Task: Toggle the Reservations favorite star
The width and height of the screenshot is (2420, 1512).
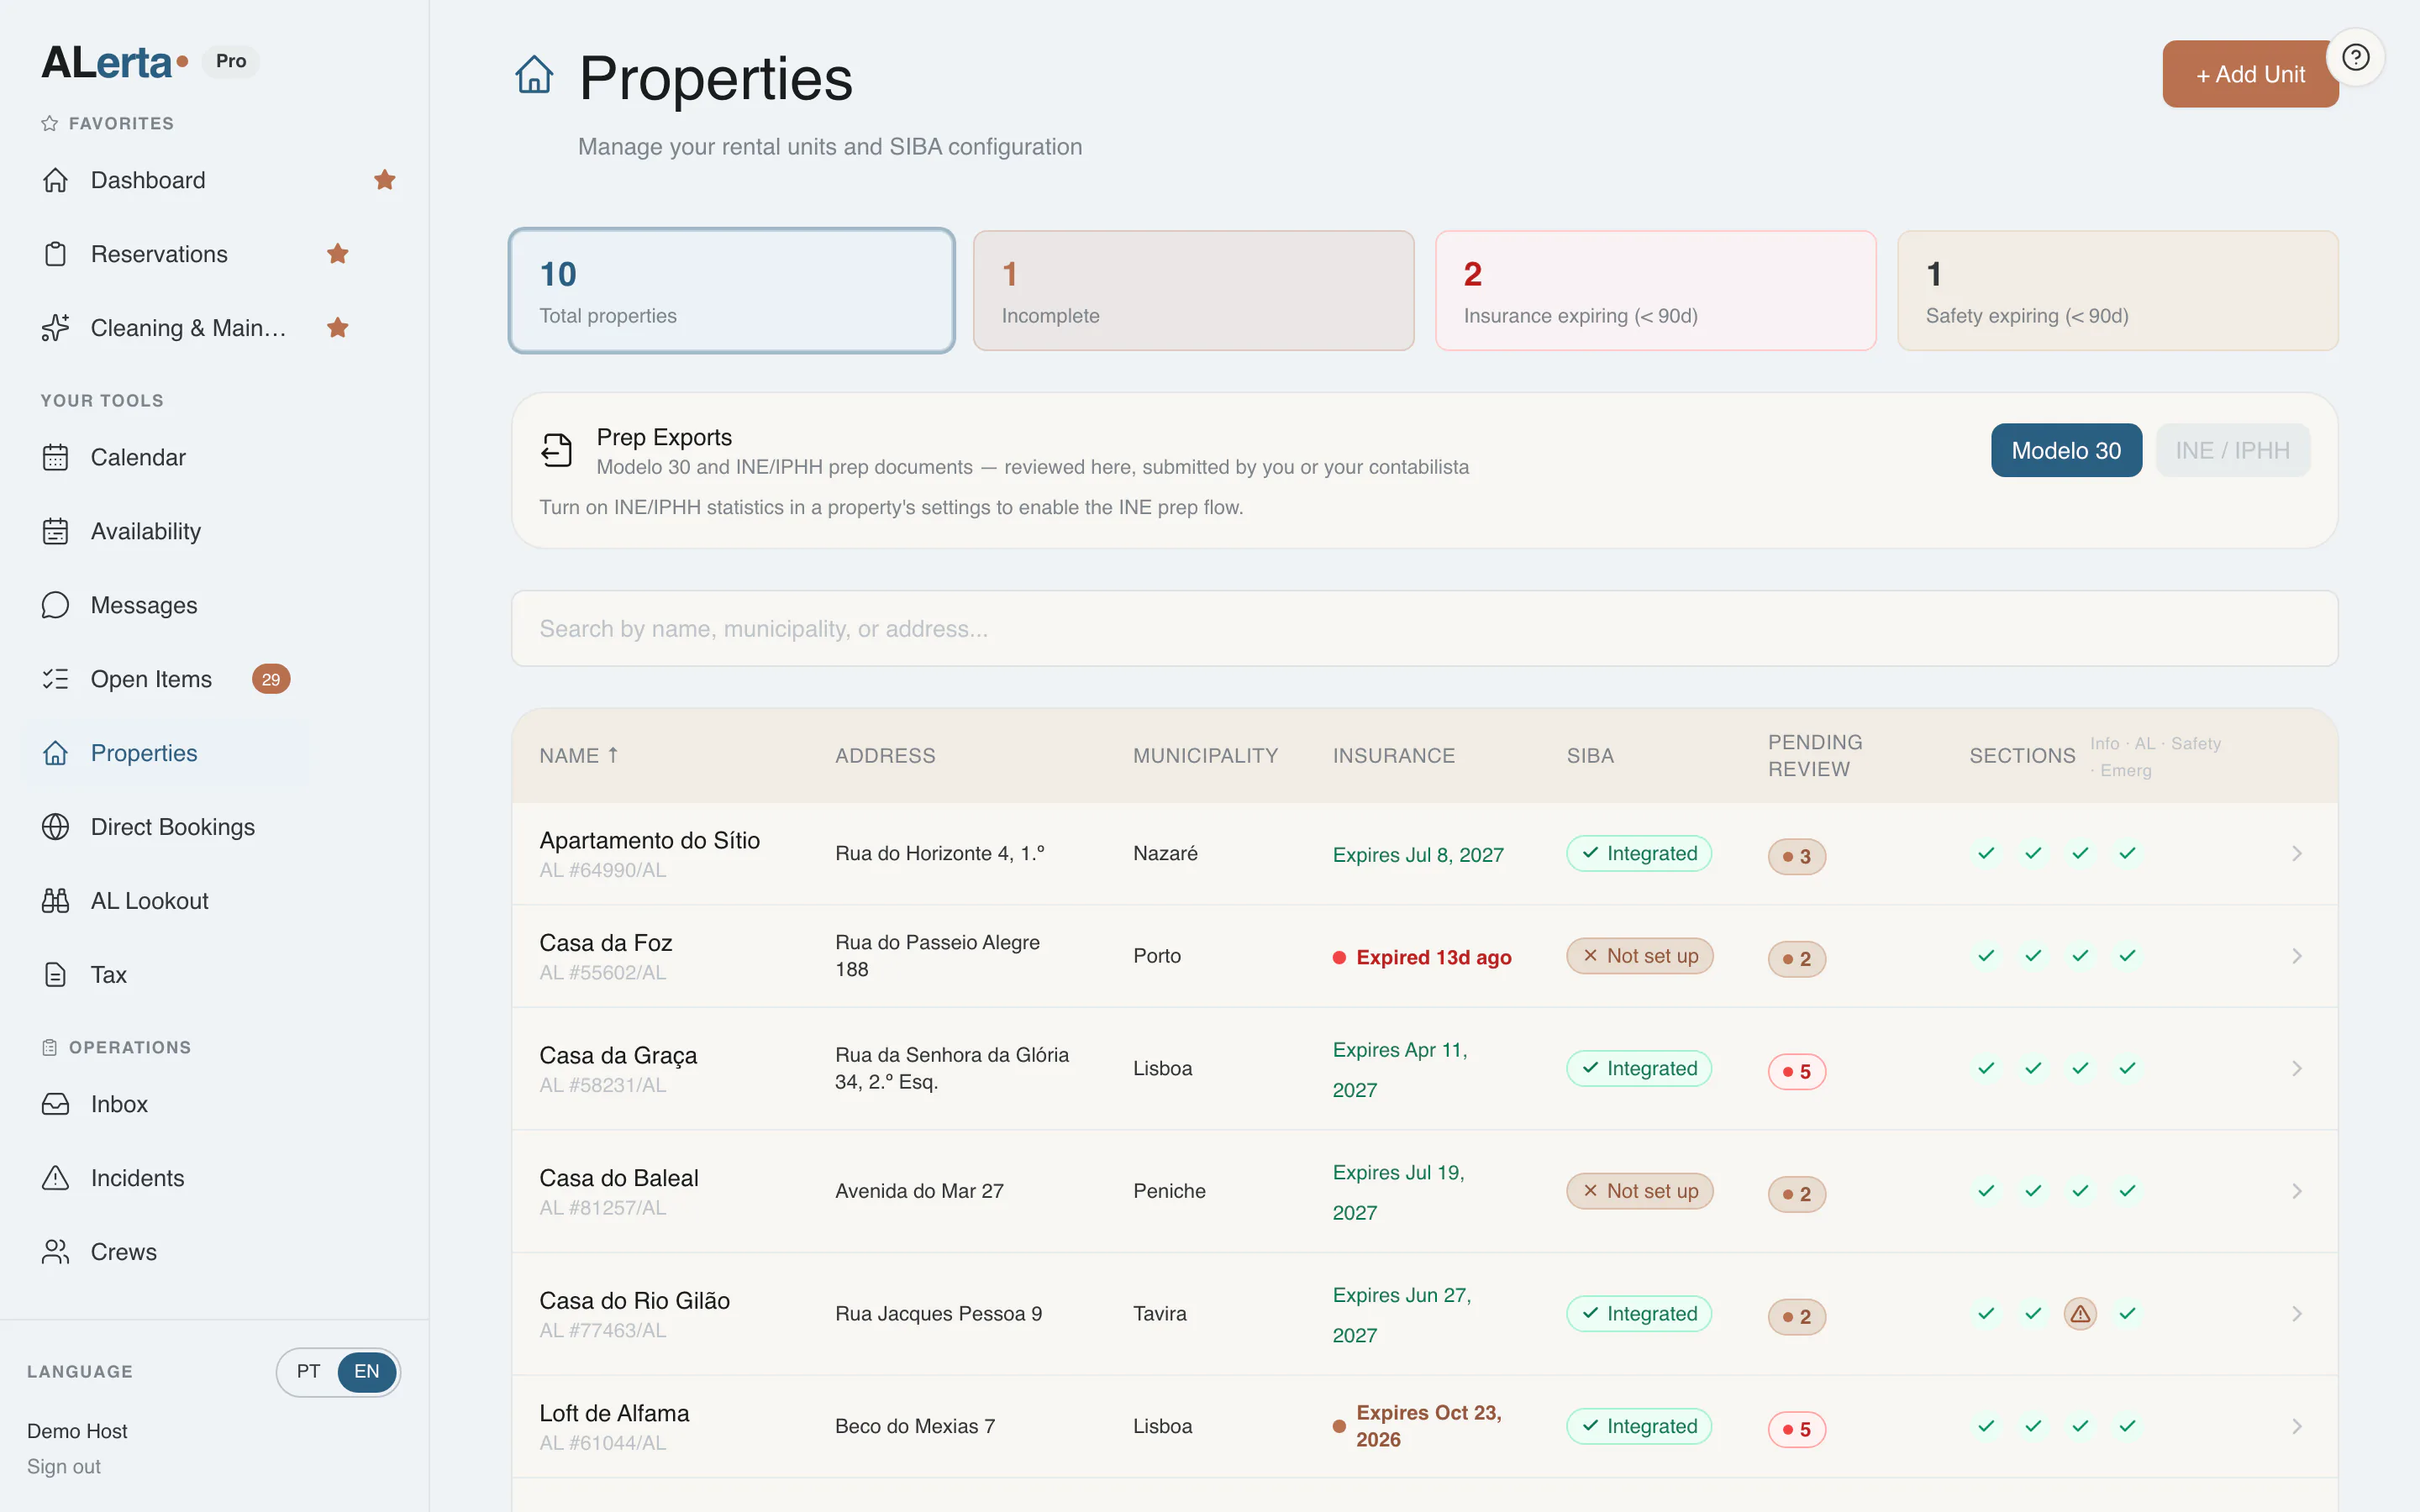Action: click(x=338, y=254)
